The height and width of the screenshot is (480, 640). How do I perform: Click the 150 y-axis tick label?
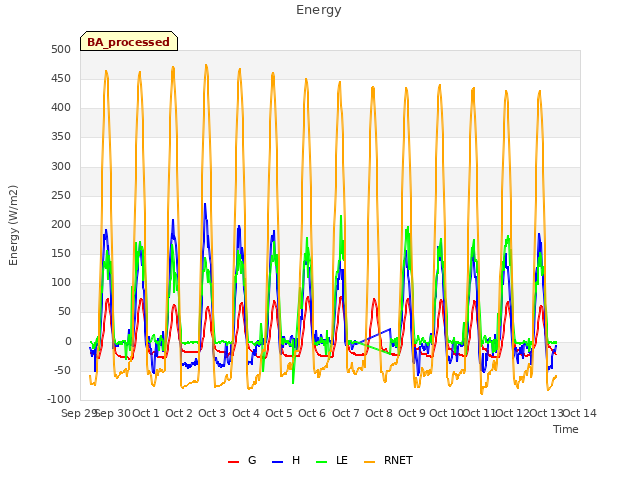(x=61, y=253)
